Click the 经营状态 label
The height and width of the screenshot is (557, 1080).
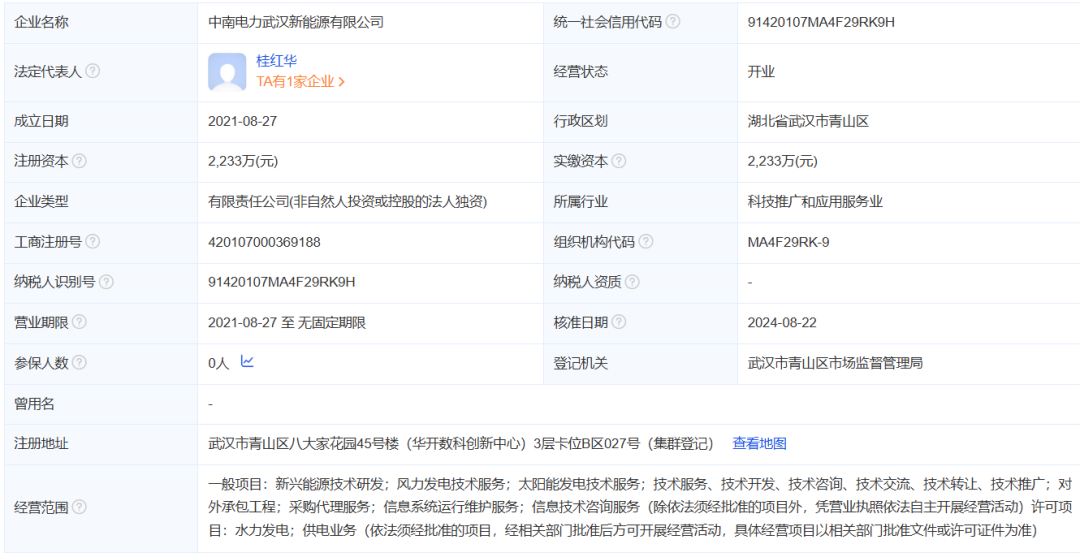pos(581,72)
